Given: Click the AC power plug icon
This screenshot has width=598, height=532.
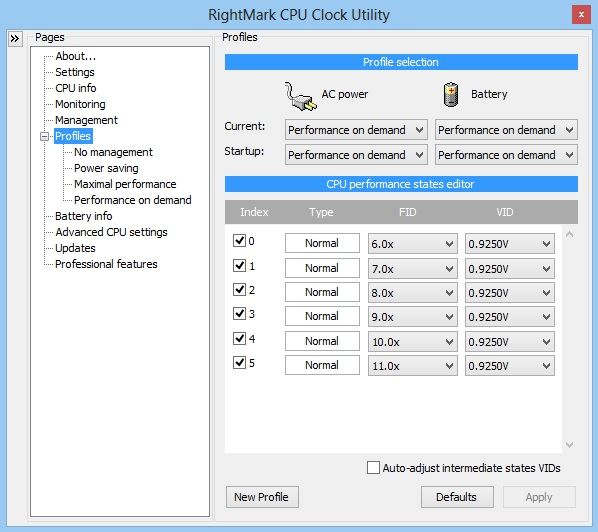Looking at the screenshot, I should pos(301,96).
